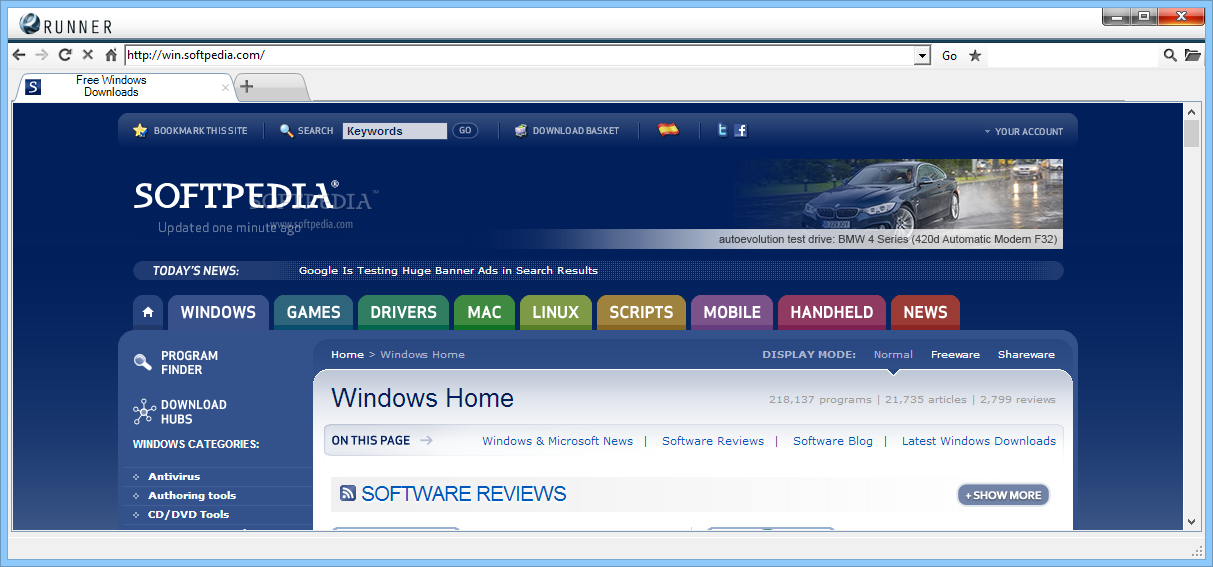Click the Software Reviews RSS icon
Image resolution: width=1213 pixels, height=567 pixels.
[x=348, y=493]
